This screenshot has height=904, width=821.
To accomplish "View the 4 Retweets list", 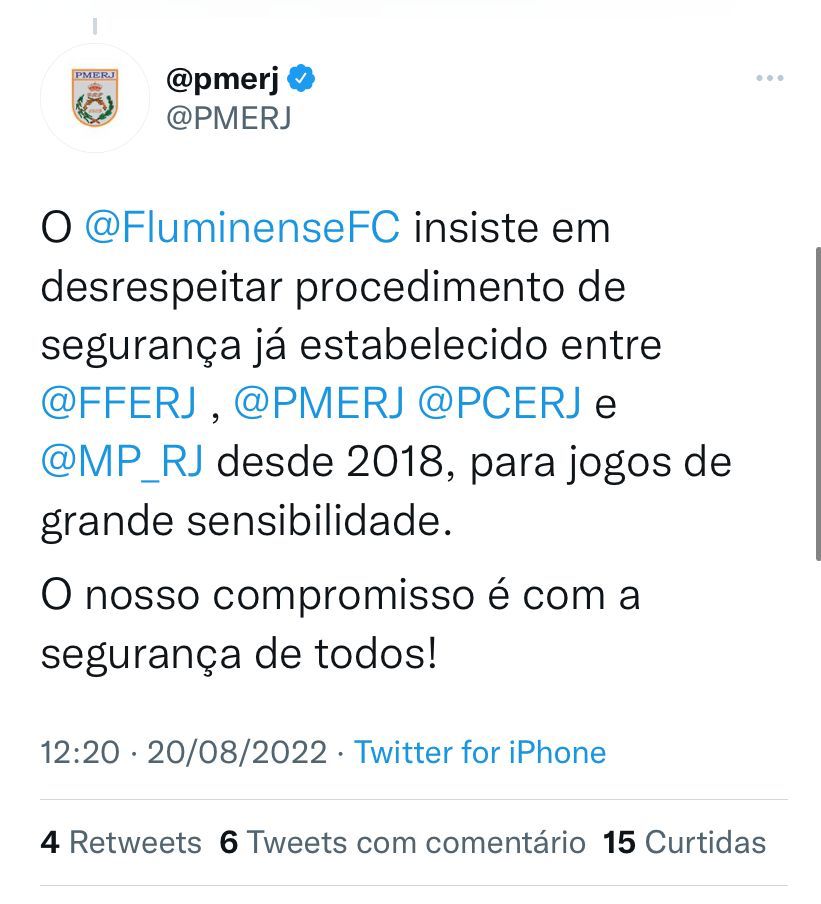I will (121, 842).
